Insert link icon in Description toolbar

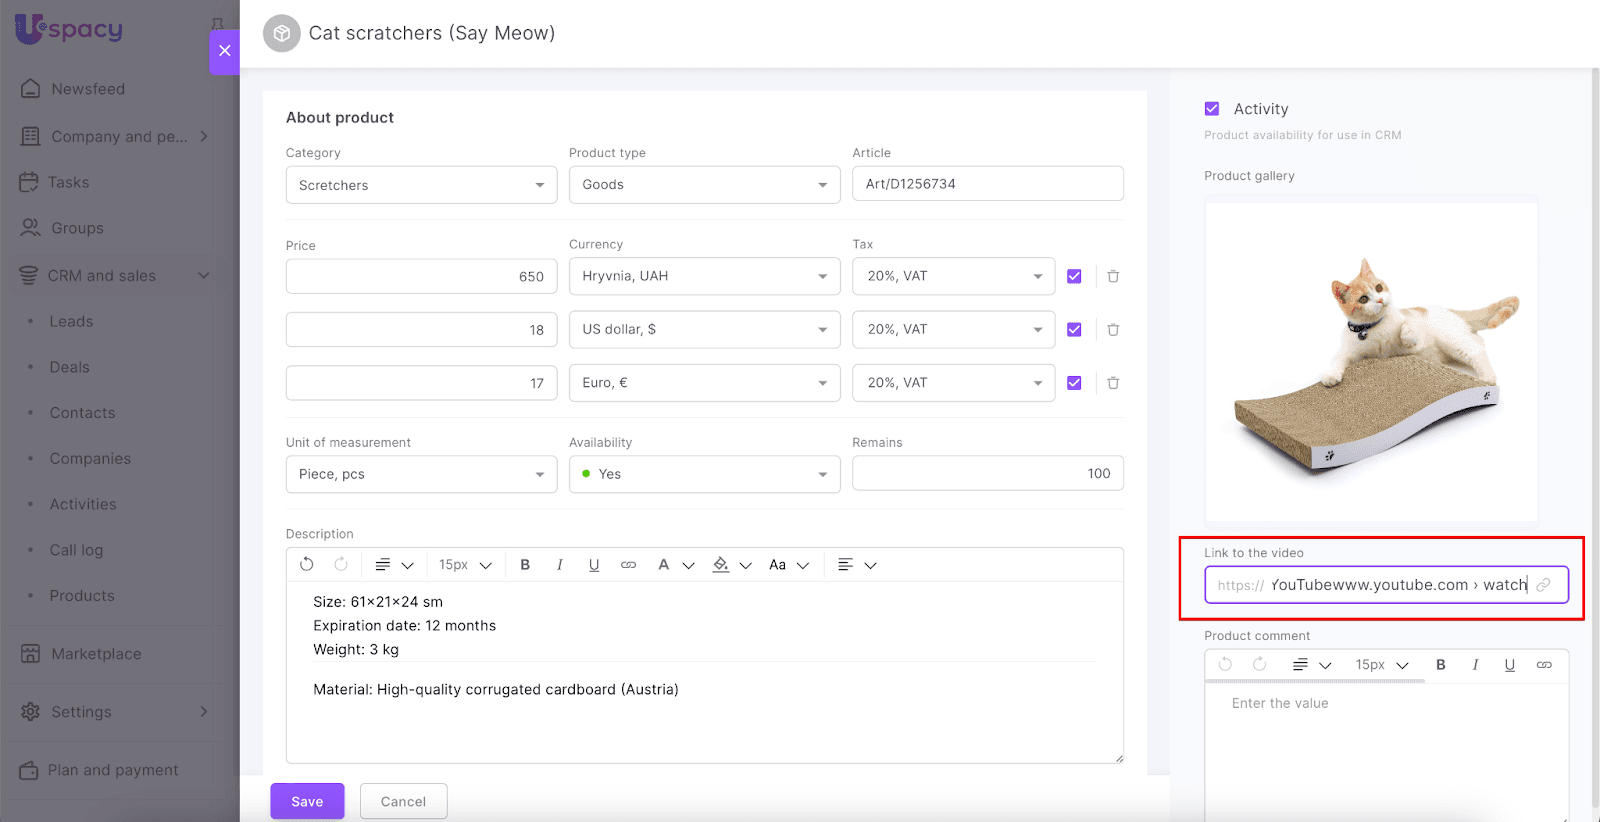point(628,565)
